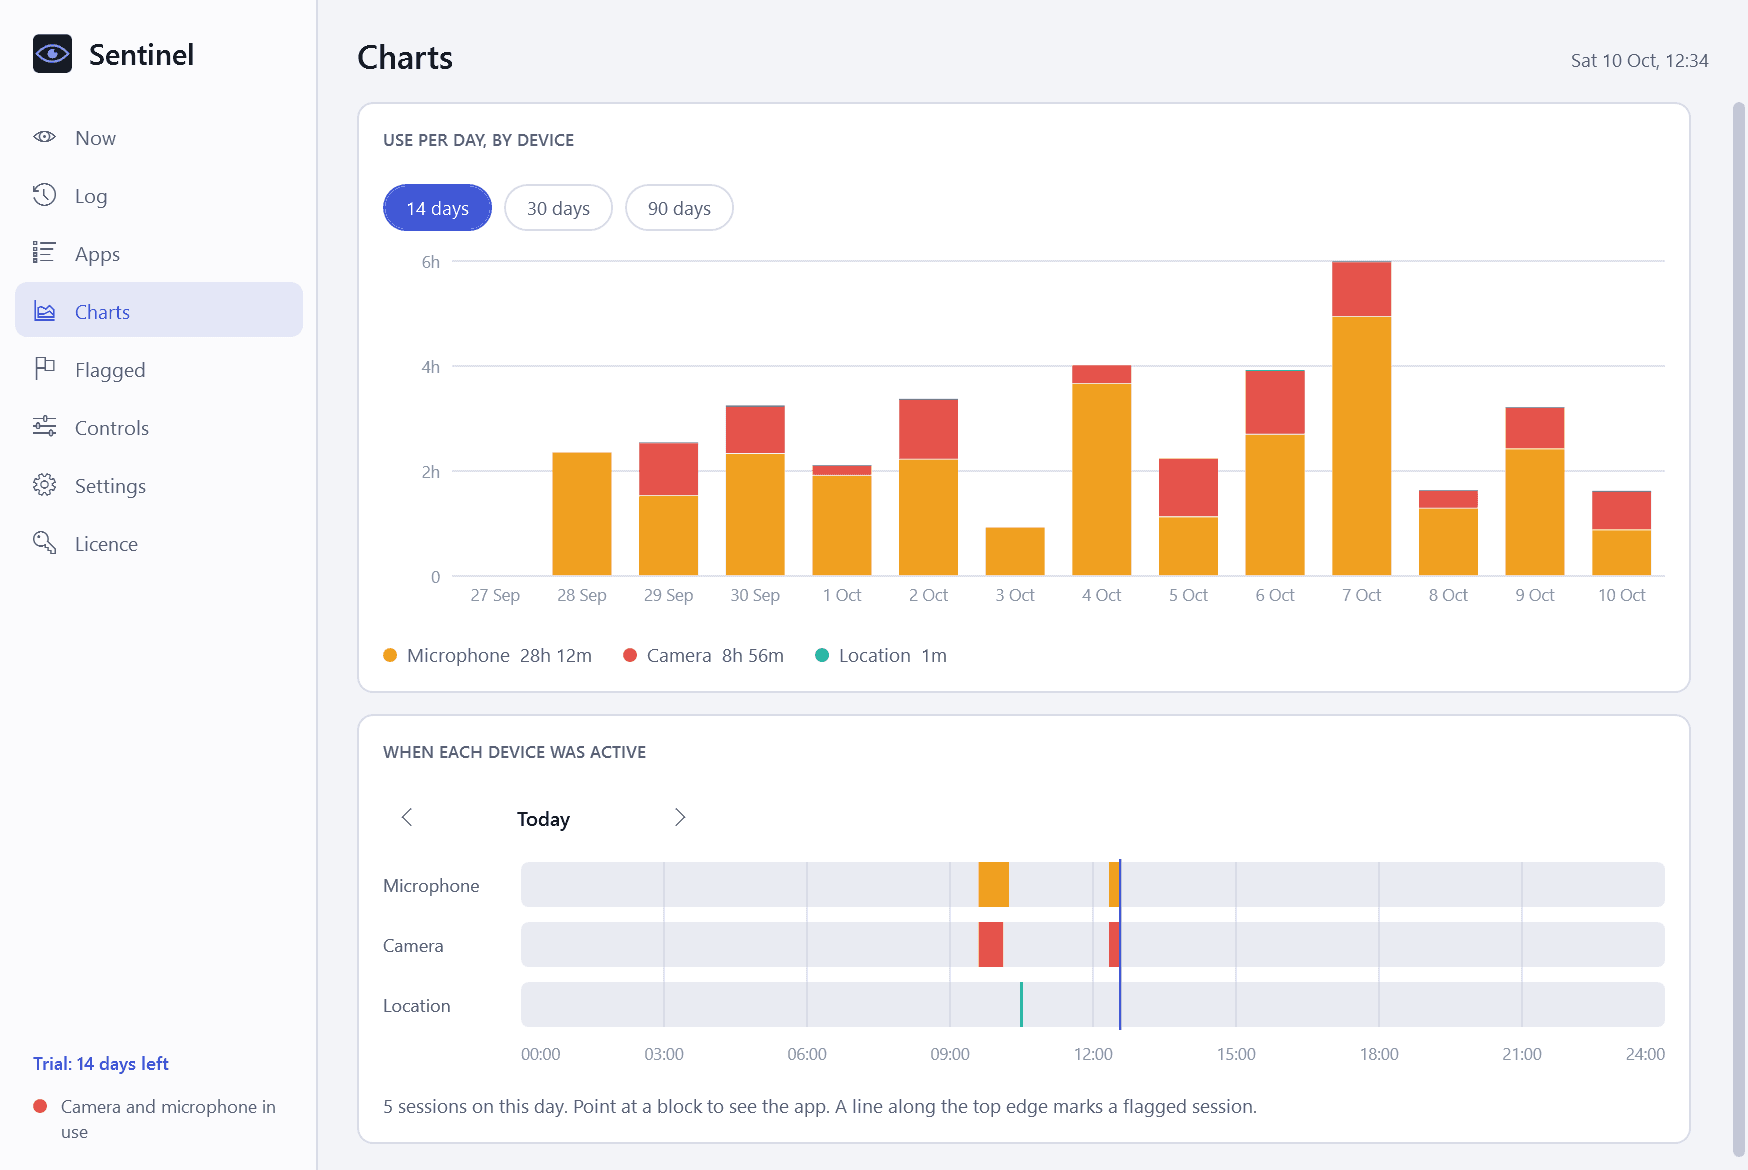Click the Today date label

click(x=543, y=819)
